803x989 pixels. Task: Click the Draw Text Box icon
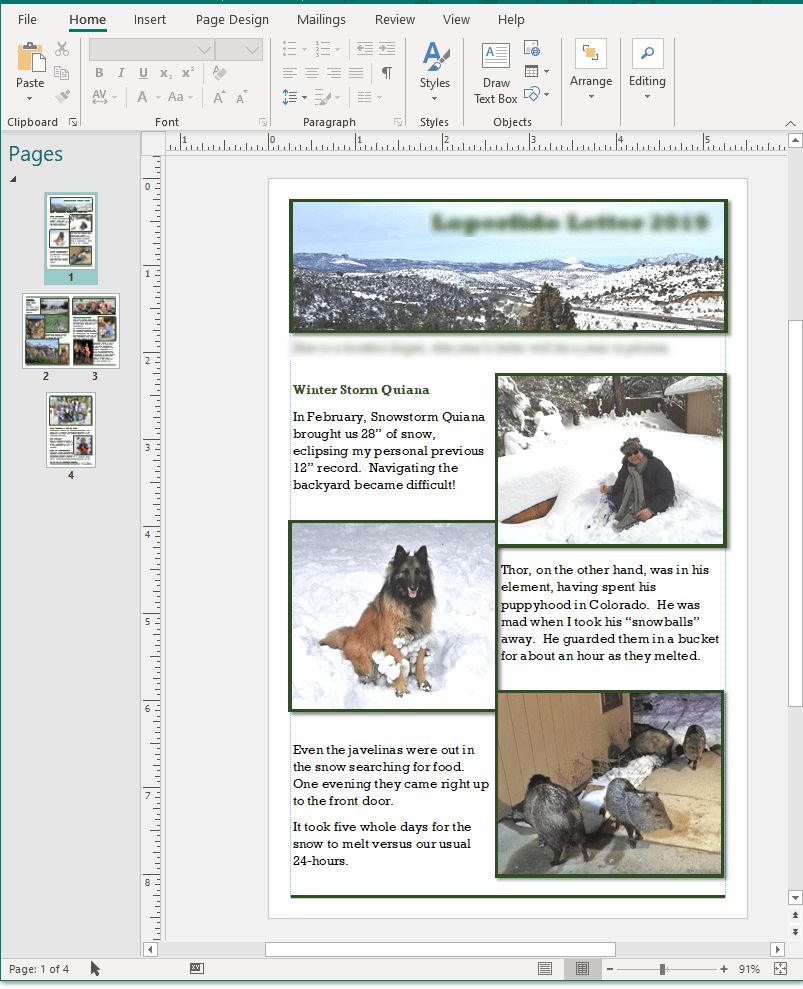pos(495,56)
